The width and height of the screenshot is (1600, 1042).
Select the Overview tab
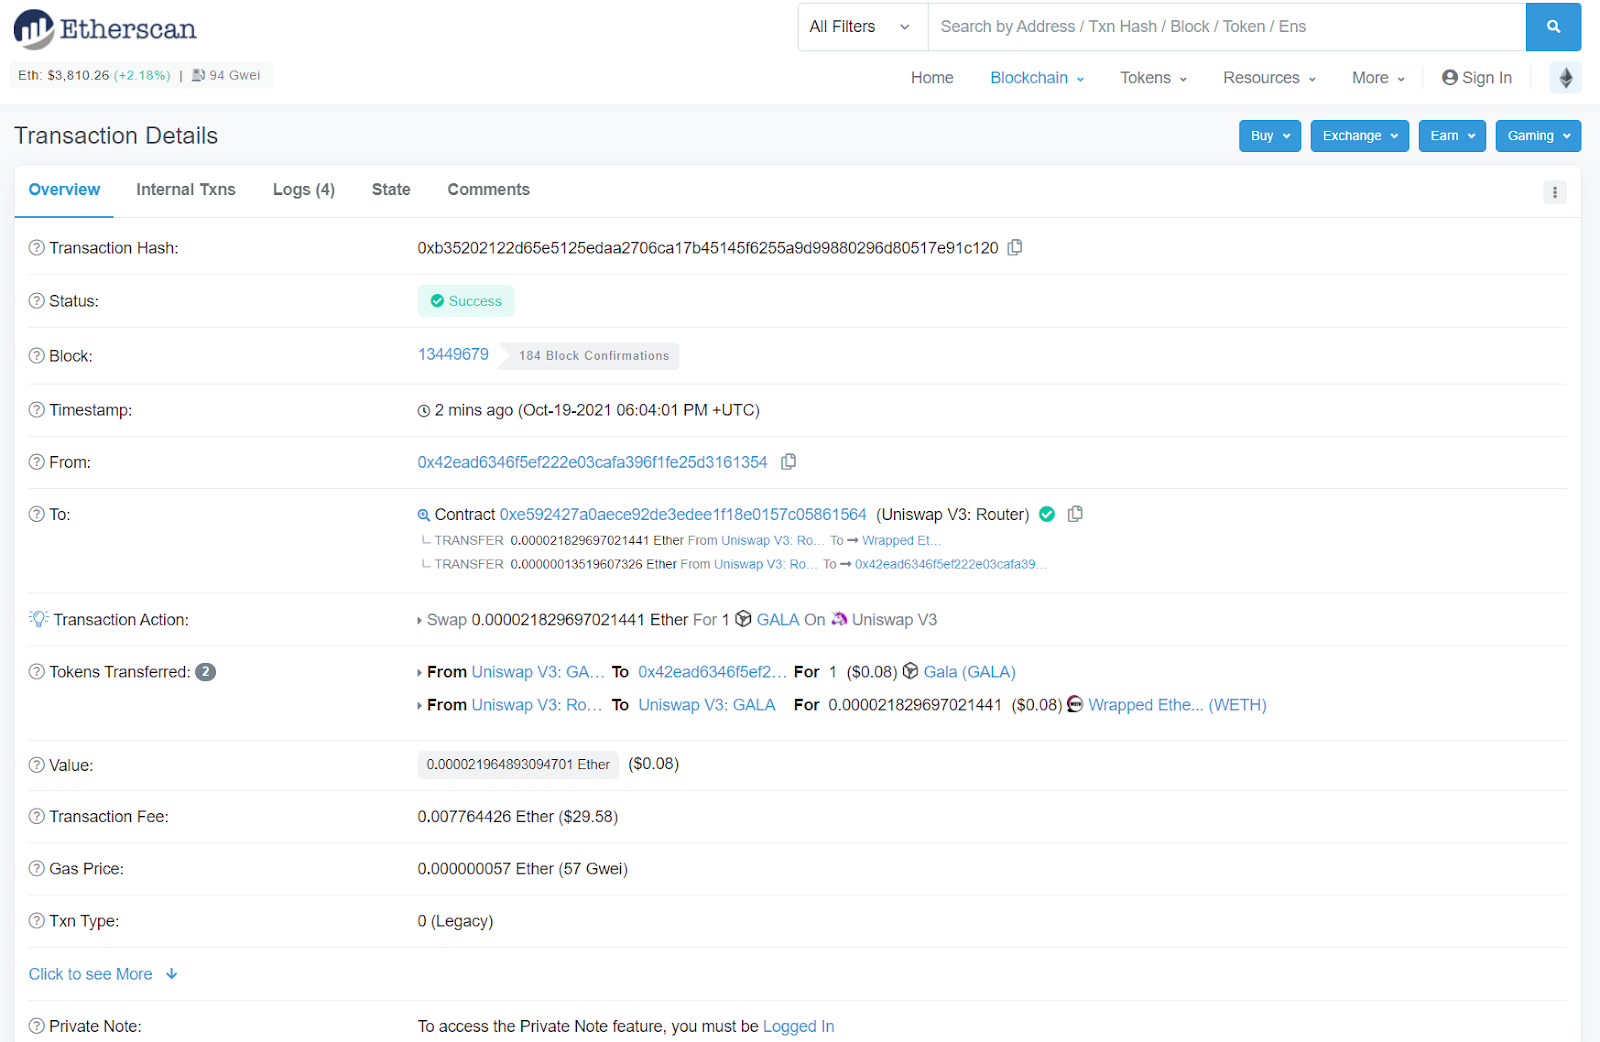[x=64, y=190]
